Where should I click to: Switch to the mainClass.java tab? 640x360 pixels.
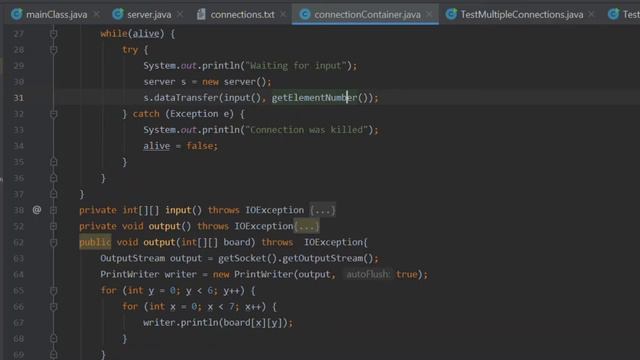pyautogui.click(x=56, y=15)
